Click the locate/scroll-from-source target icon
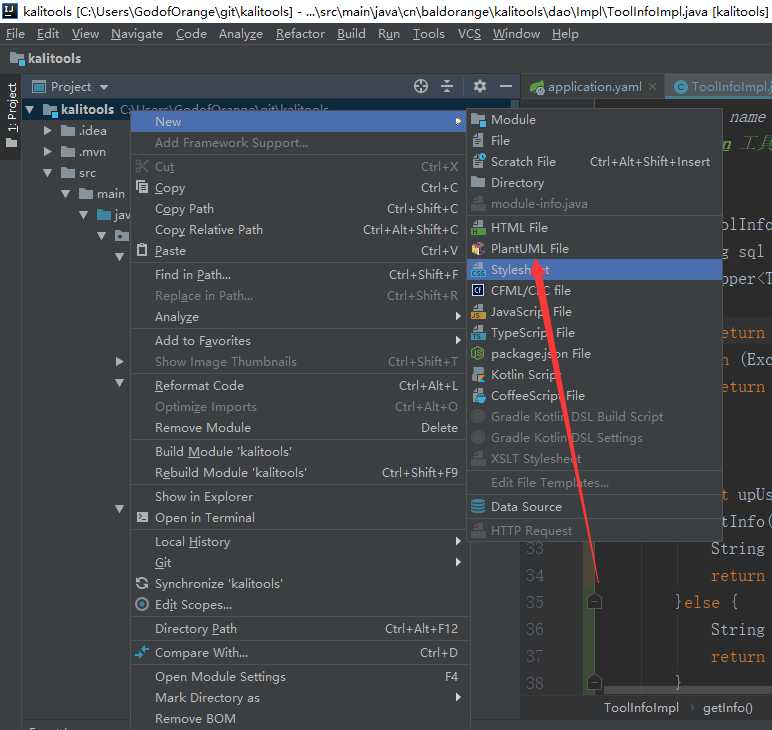Screen dimensions: 772x730 pyautogui.click(x=420, y=87)
